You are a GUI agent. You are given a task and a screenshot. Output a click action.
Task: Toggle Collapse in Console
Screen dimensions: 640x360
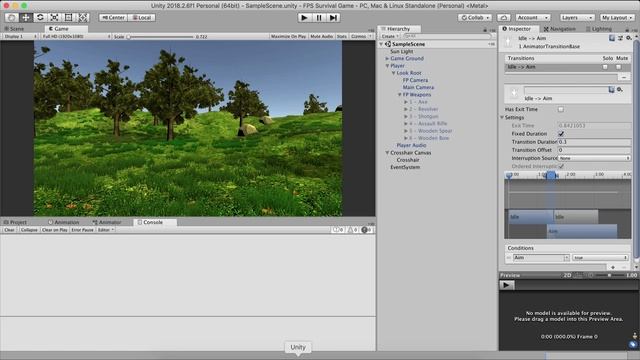point(29,230)
